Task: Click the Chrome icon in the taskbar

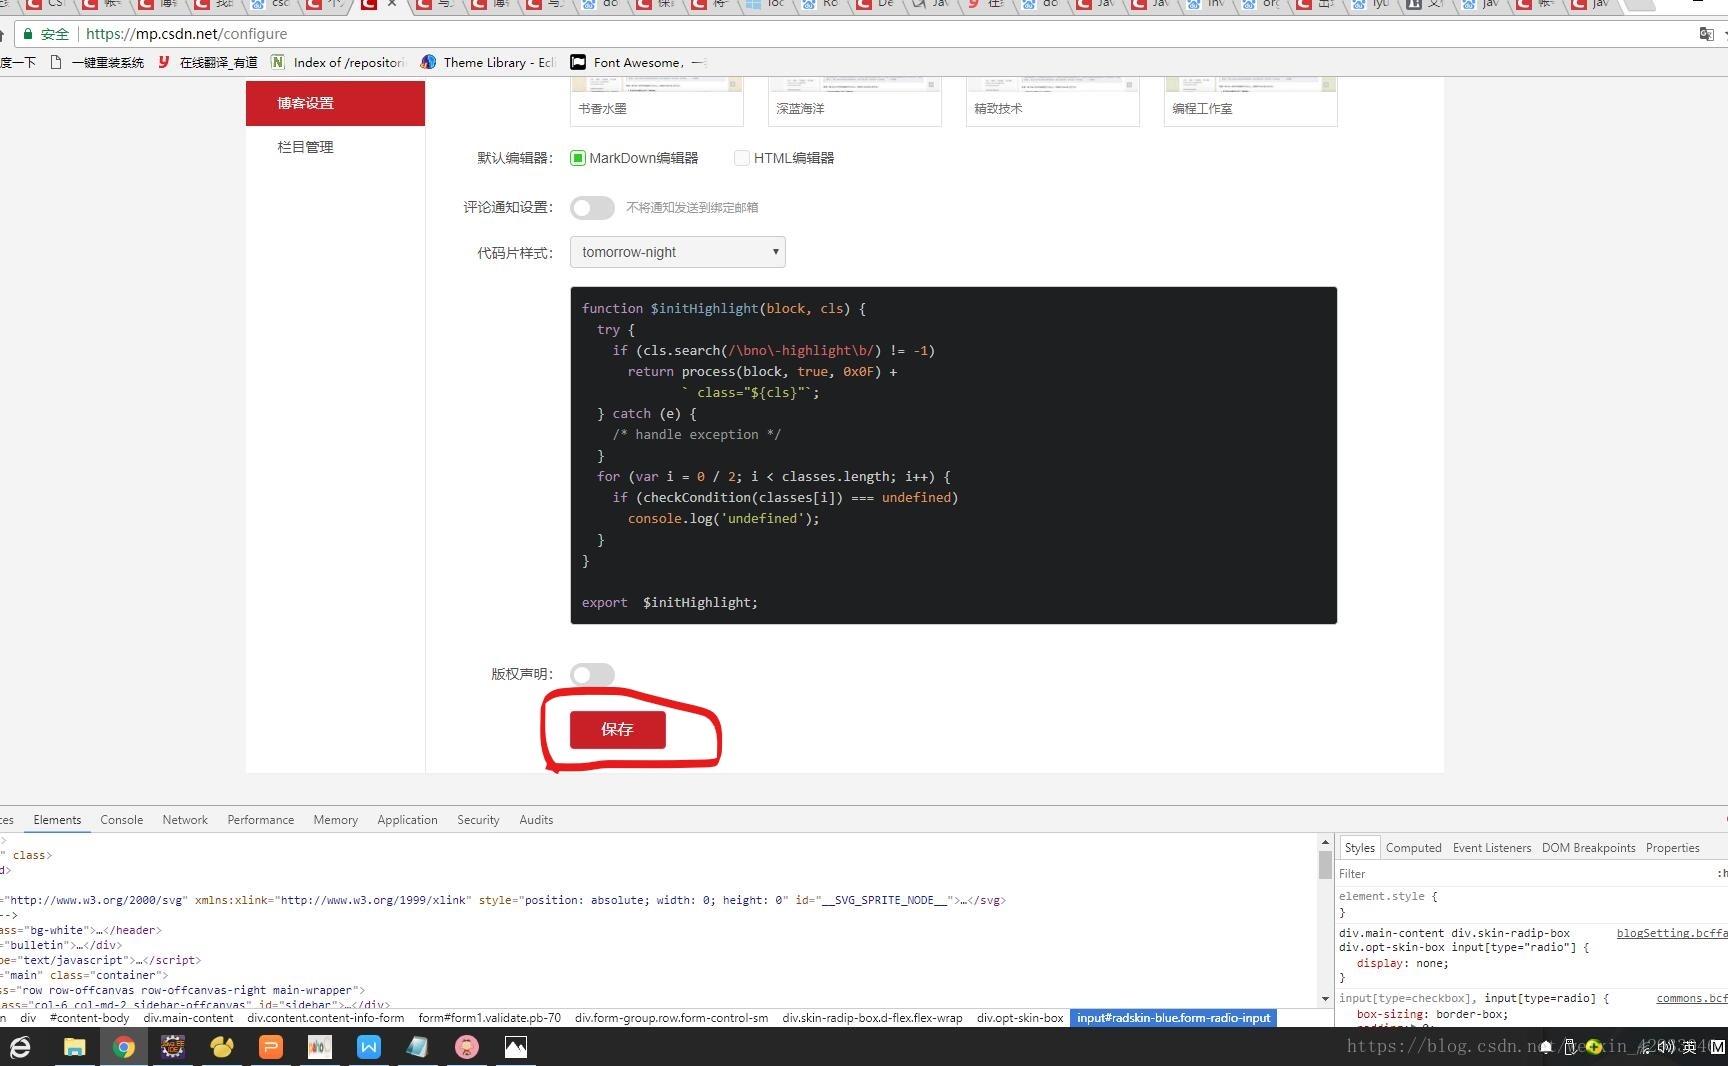Action: coord(124,1047)
